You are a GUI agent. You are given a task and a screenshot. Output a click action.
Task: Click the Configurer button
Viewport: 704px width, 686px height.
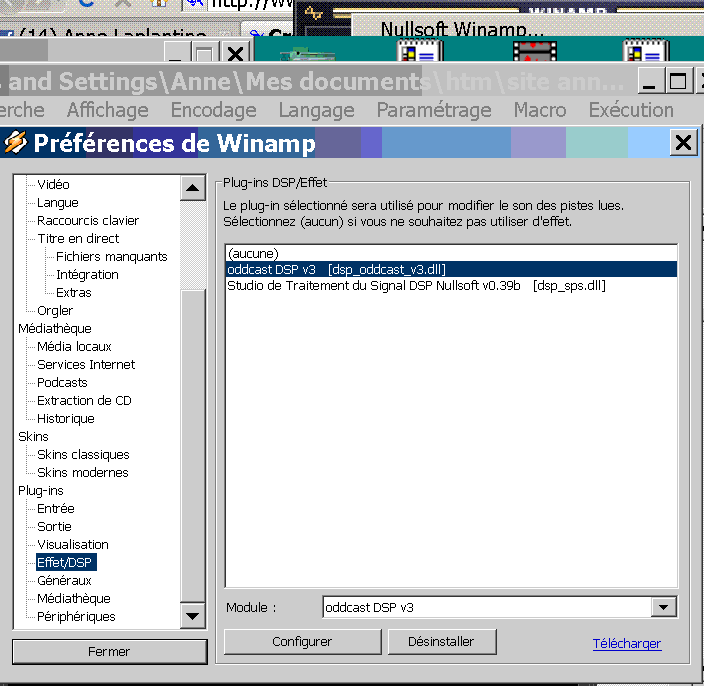click(x=302, y=642)
